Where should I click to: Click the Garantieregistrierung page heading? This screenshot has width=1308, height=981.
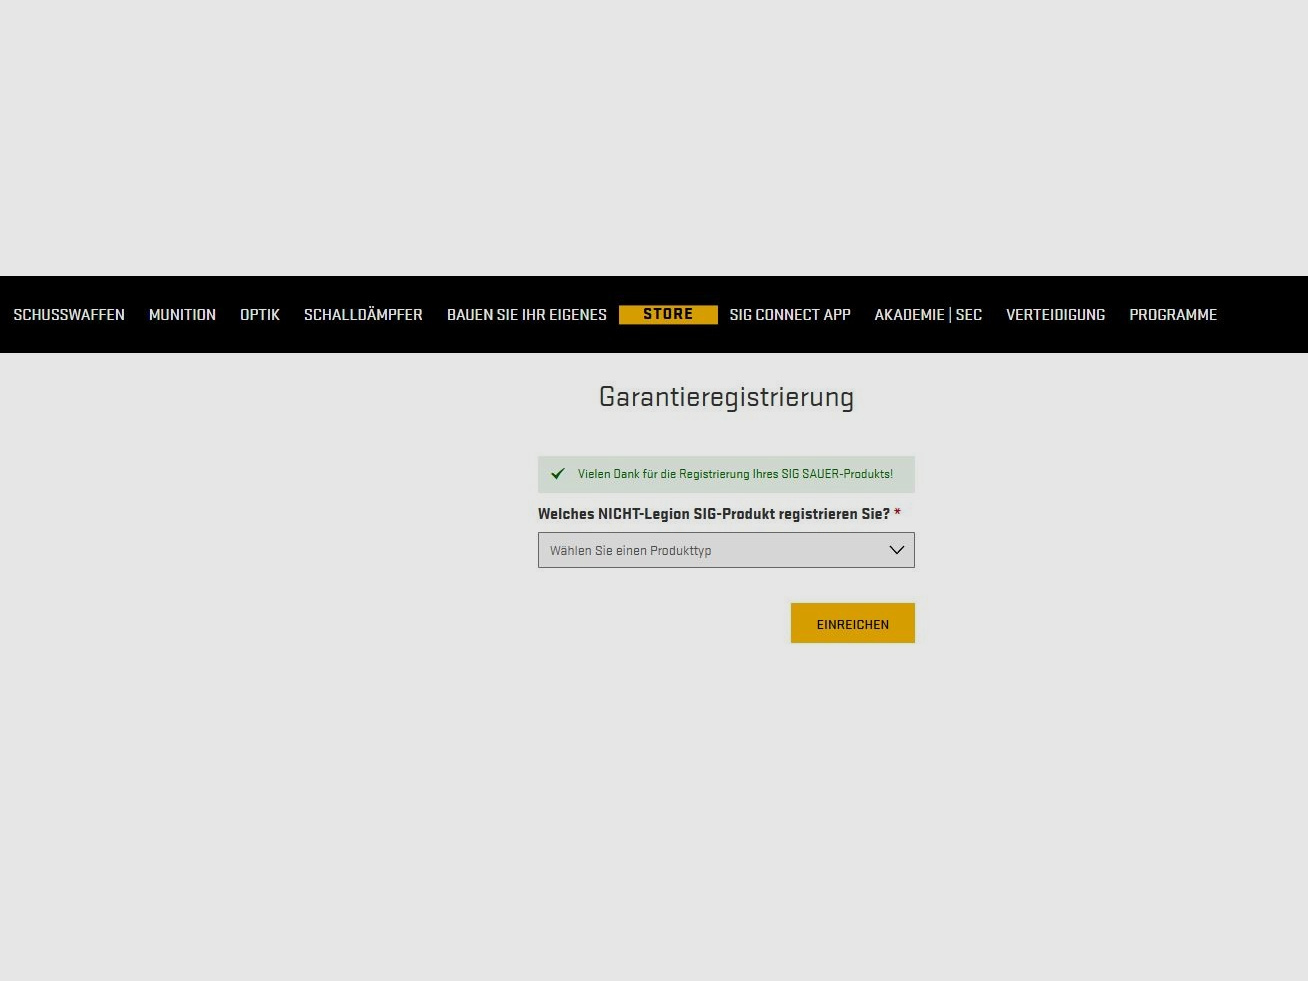[726, 397]
